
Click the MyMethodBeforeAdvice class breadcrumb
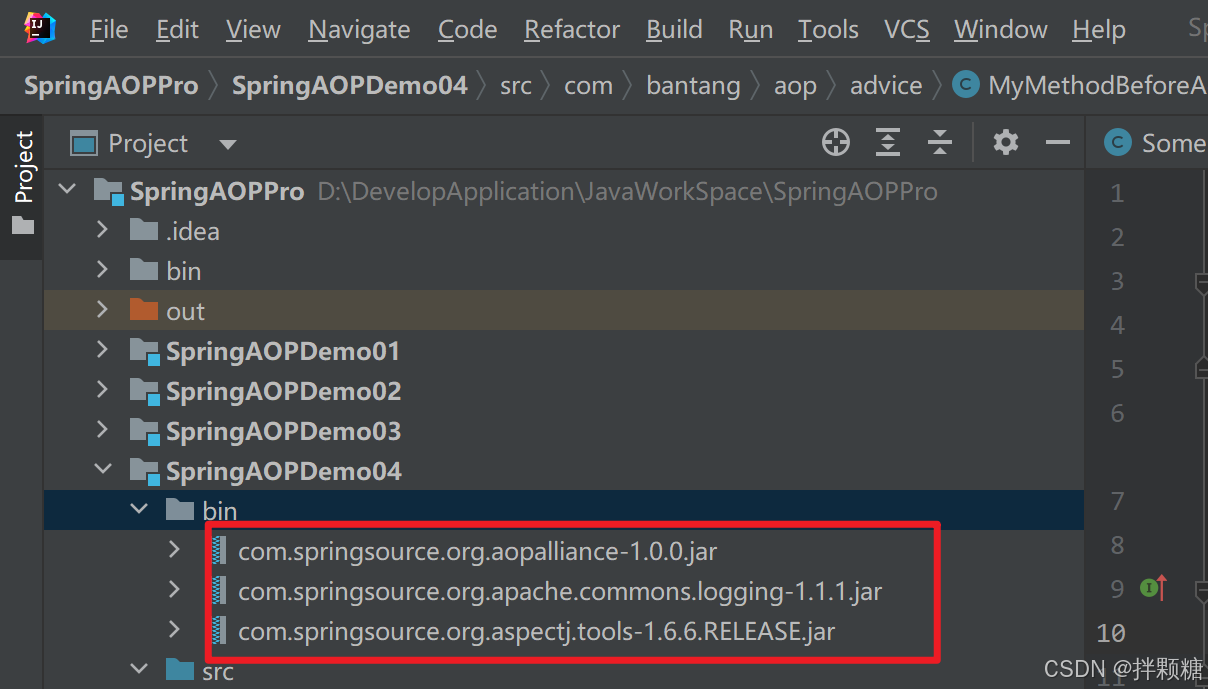click(1080, 86)
